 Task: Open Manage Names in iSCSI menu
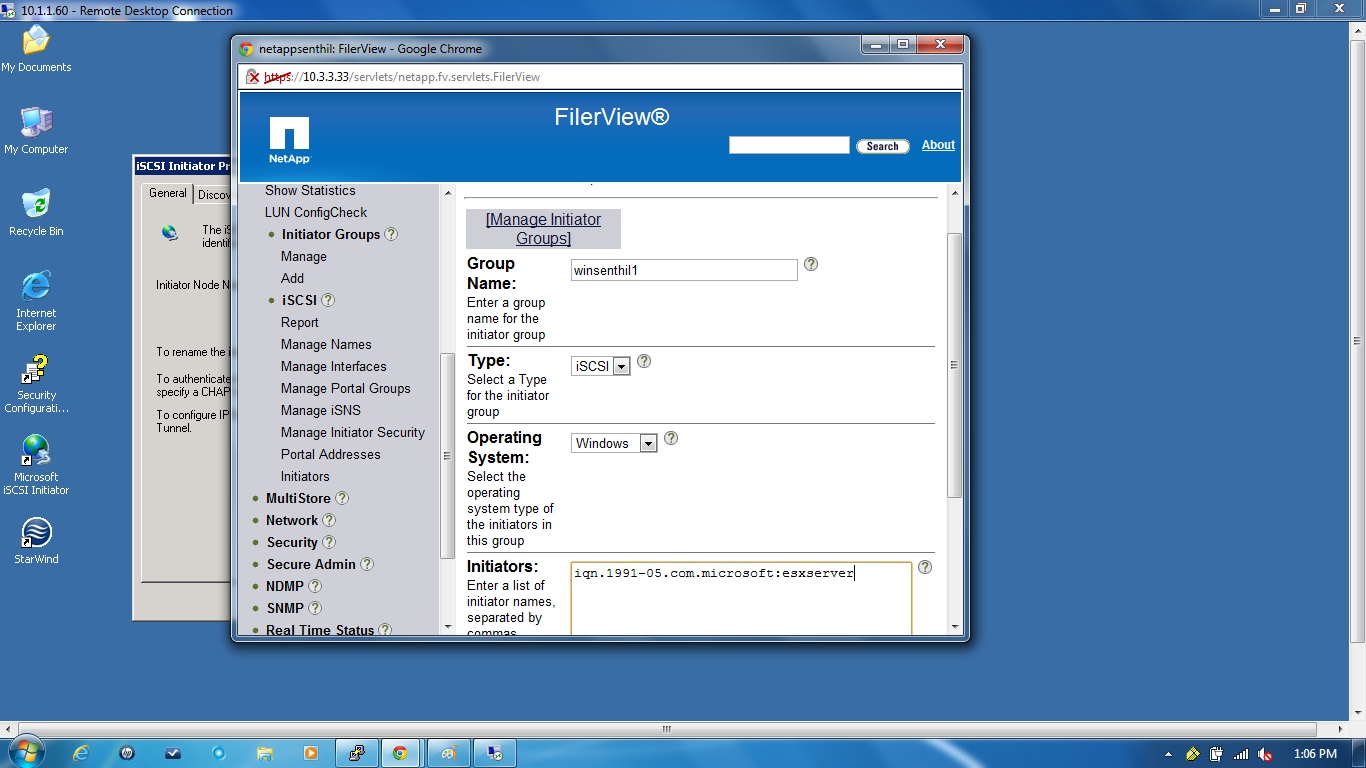point(326,344)
